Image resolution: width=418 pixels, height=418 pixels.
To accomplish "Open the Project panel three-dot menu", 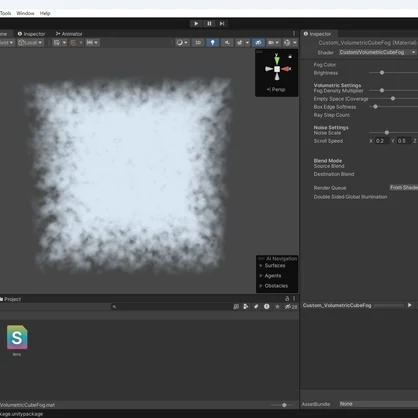I will [x=294, y=299].
